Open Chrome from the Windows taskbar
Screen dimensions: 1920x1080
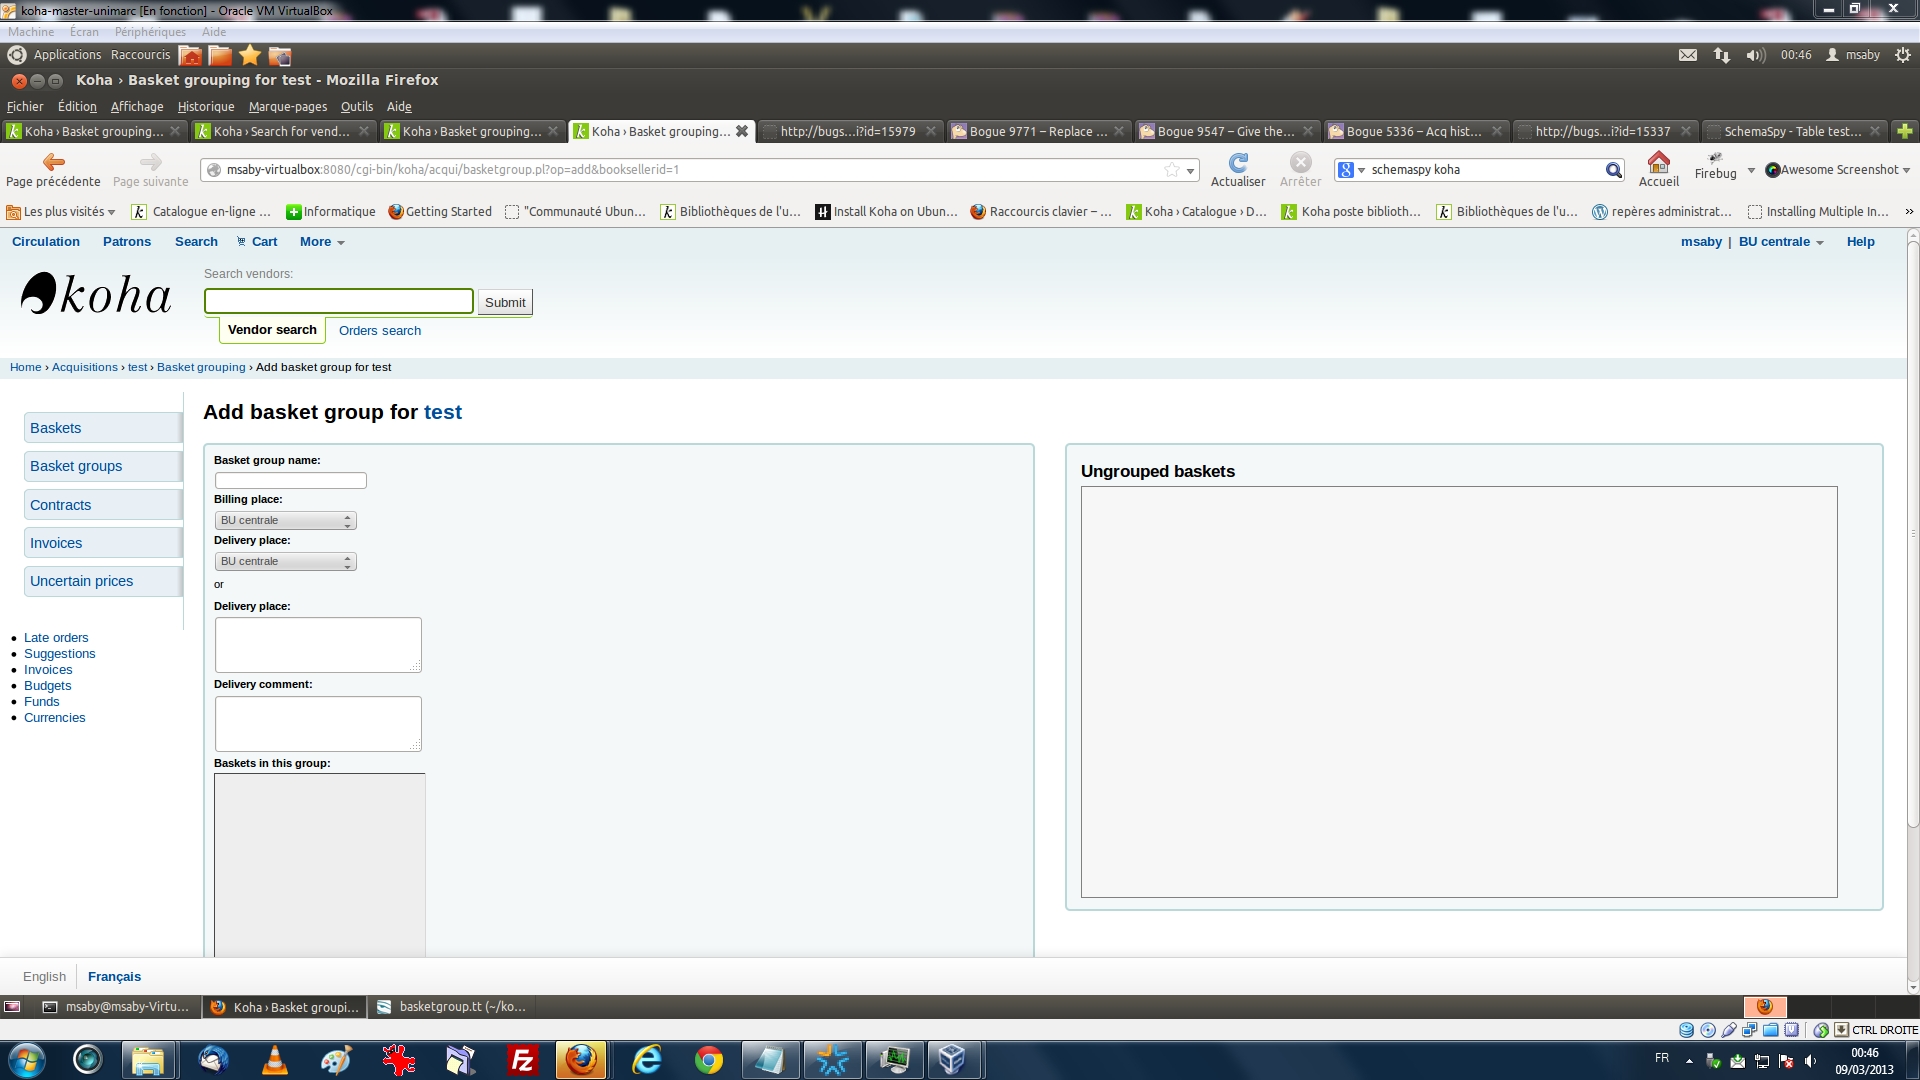click(708, 1060)
